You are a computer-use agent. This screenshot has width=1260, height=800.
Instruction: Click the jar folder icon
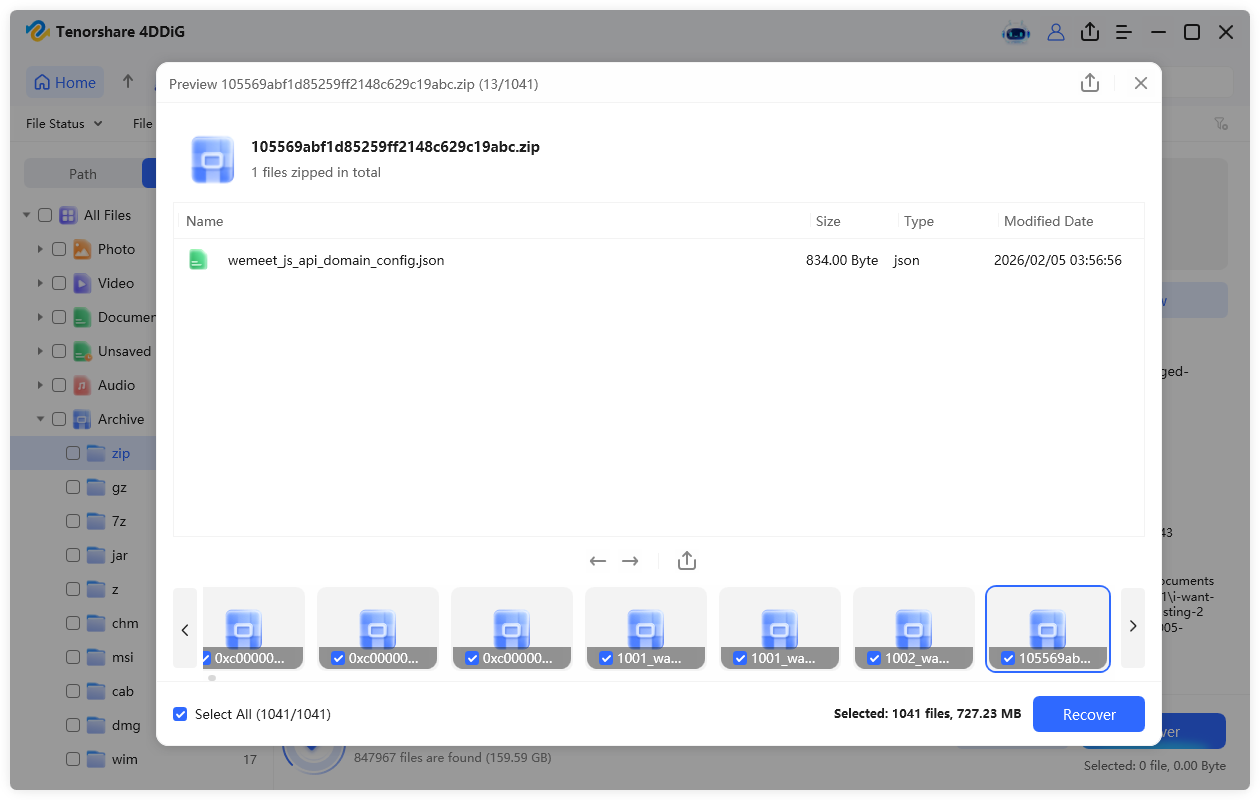(96, 555)
